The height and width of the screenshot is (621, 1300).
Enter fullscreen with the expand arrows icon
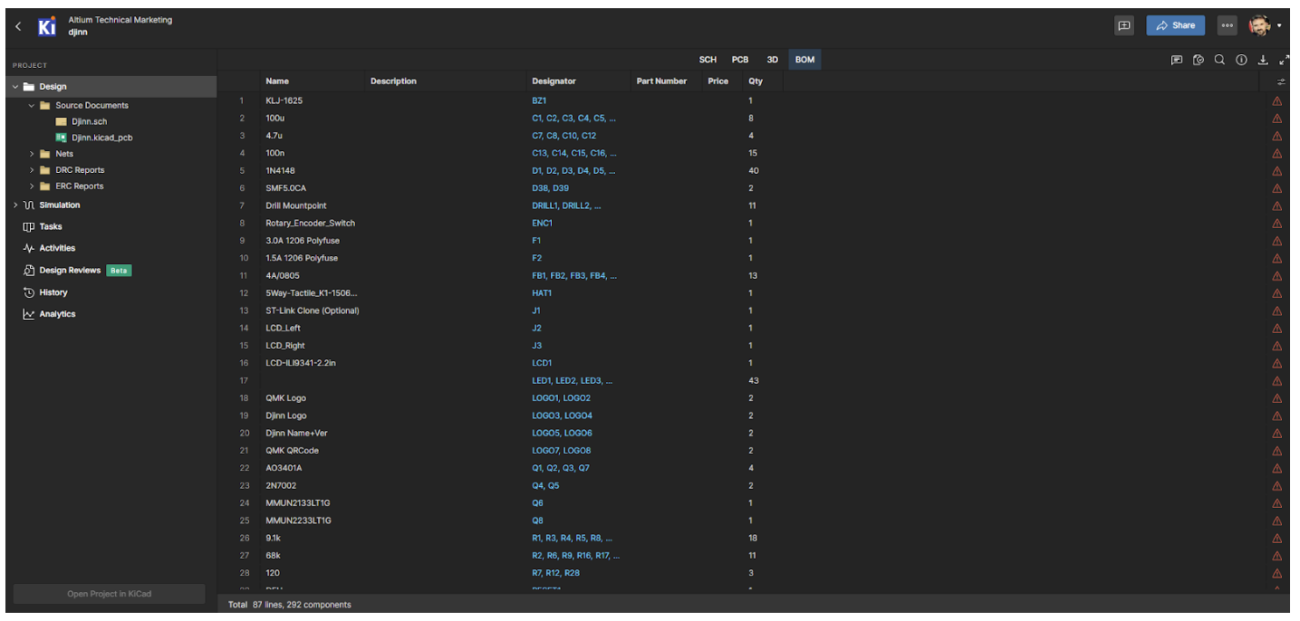pyautogui.click(x=1284, y=60)
